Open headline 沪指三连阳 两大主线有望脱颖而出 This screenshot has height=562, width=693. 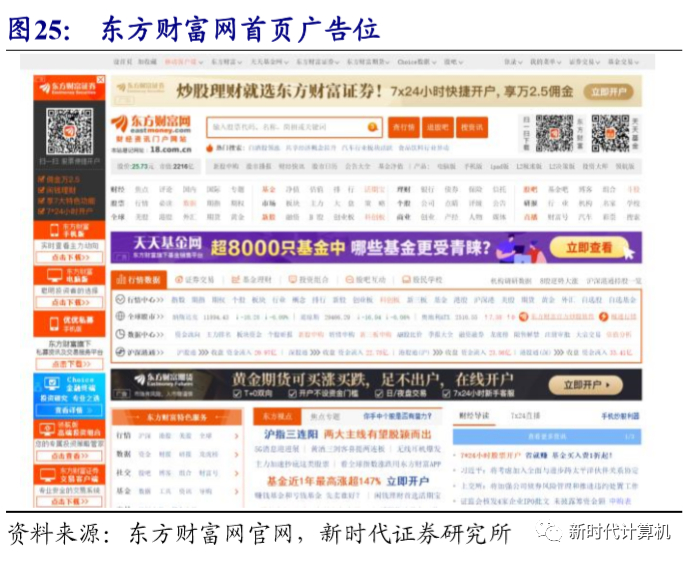point(348,434)
